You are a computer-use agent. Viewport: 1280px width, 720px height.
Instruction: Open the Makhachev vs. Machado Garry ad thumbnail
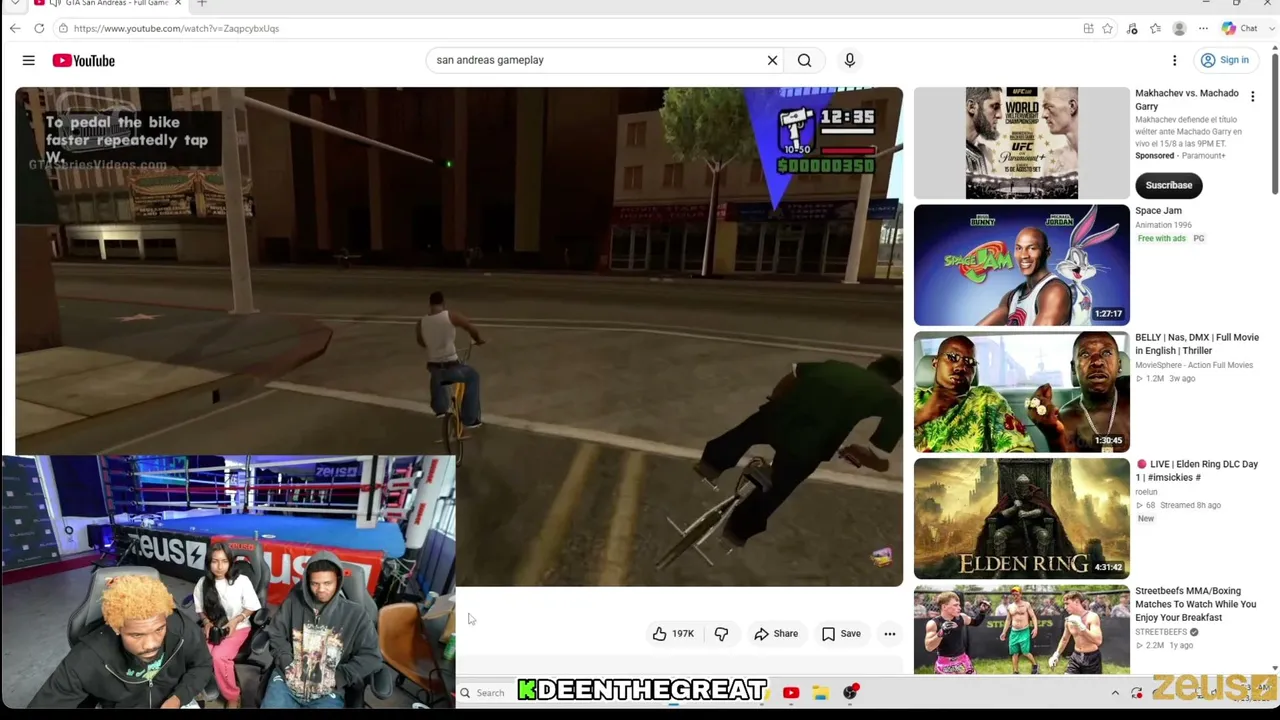tap(1021, 143)
